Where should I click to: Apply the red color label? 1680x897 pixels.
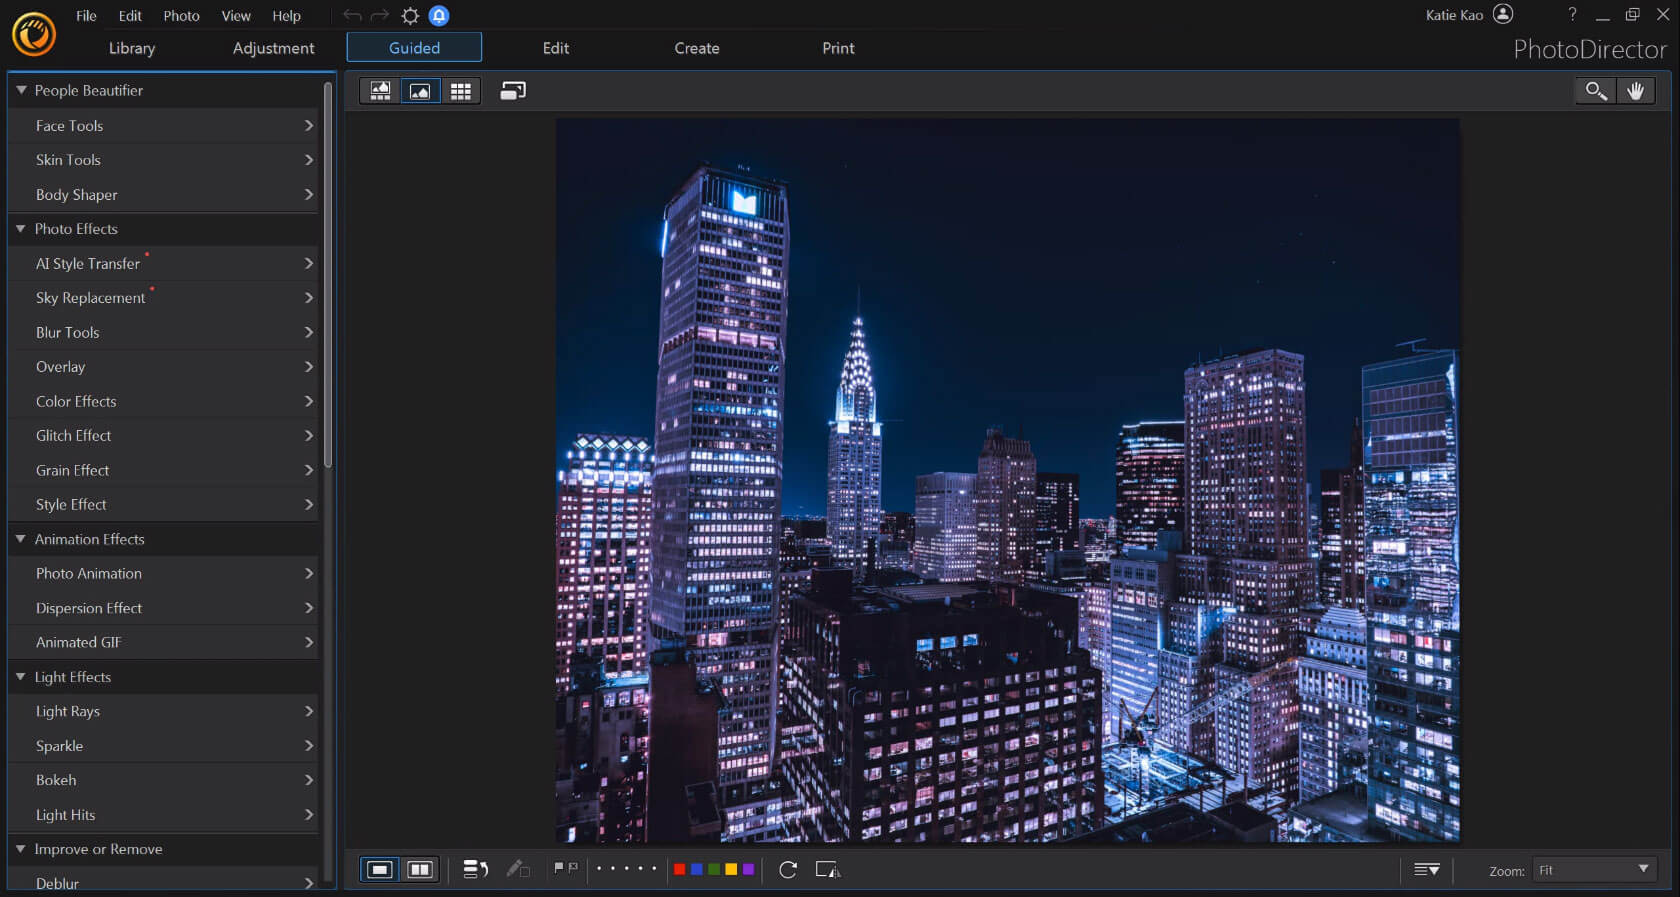pos(680,869)
